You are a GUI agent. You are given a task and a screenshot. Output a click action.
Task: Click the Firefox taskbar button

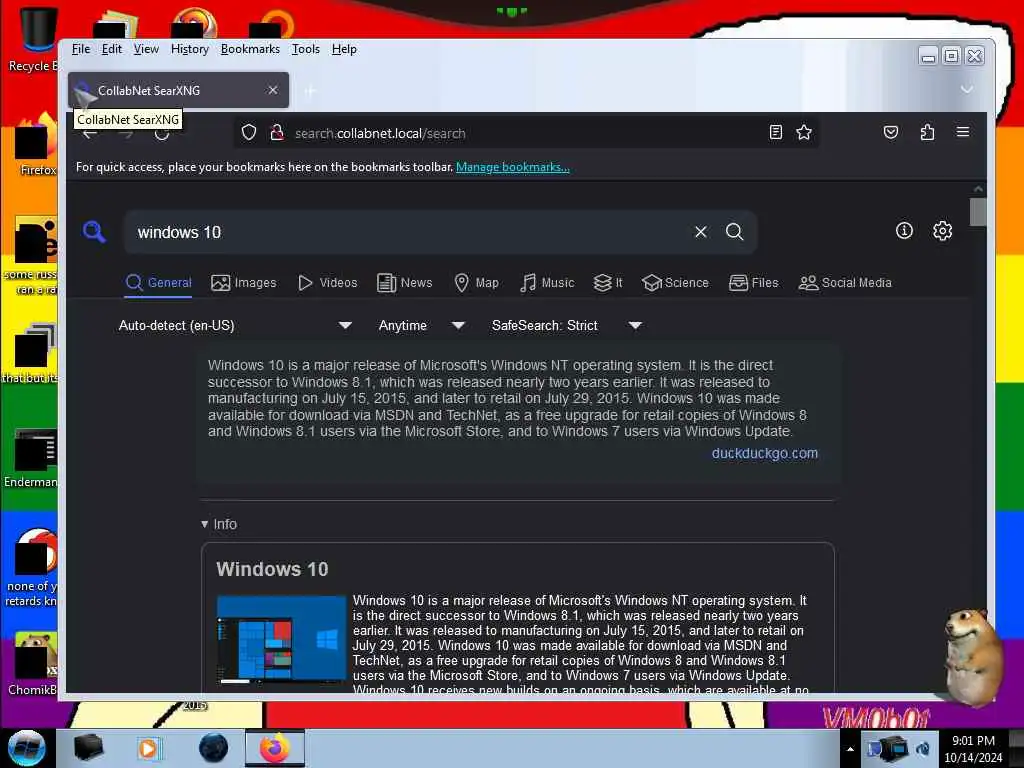coord(275,748)
